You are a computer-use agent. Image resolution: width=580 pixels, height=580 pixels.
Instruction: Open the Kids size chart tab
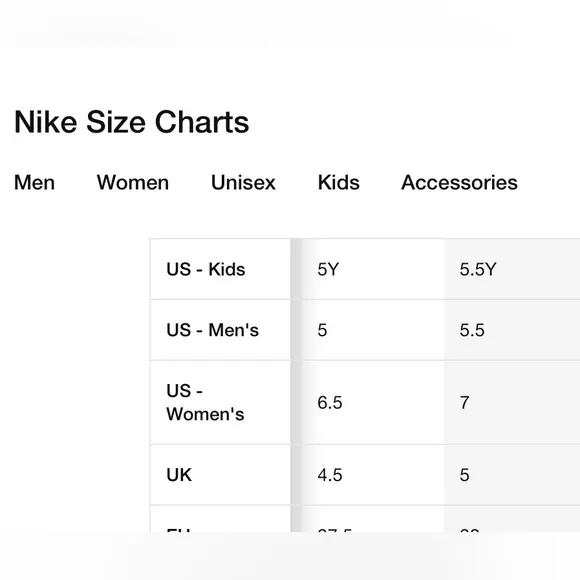[x=338, y=182]
